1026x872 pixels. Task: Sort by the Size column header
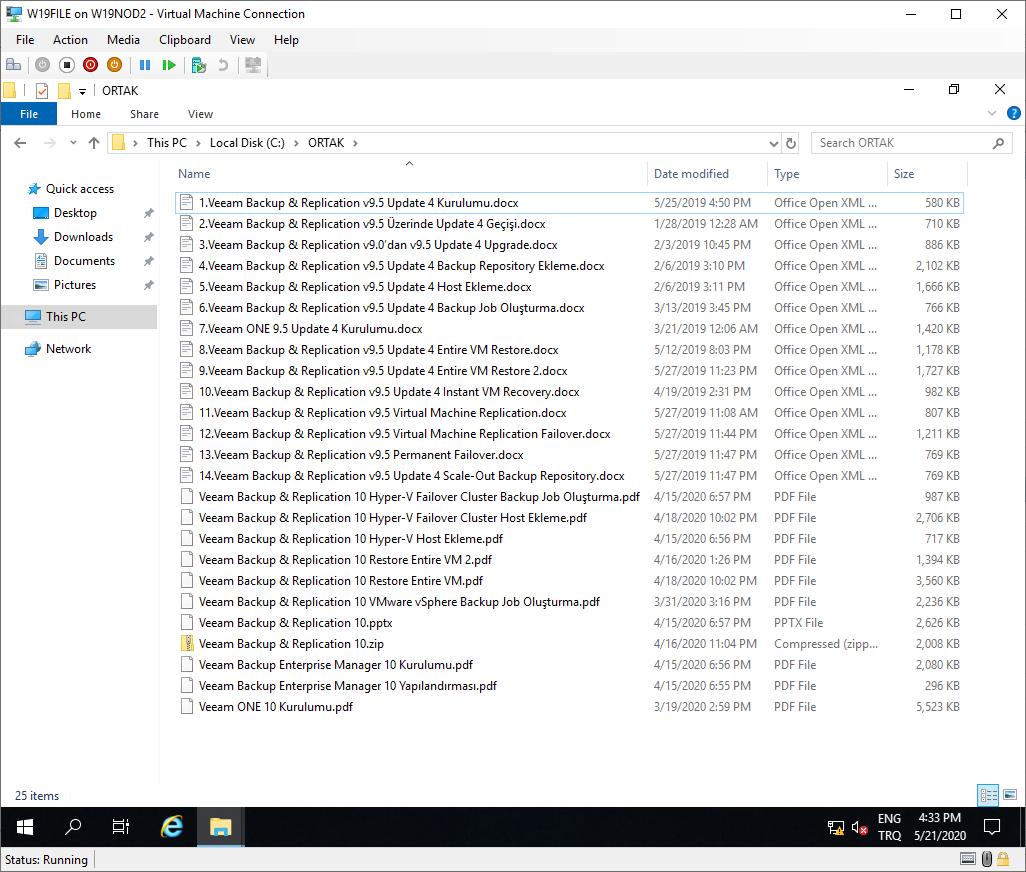tap(904, 174)
